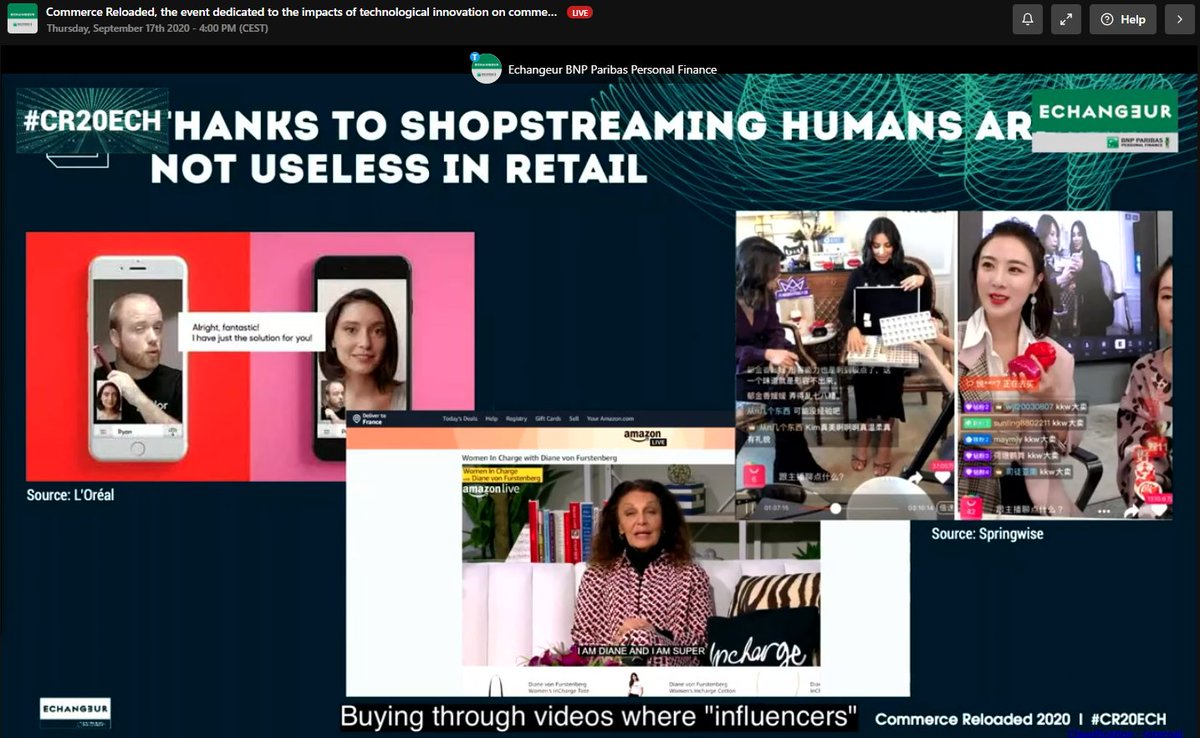Click Today's Deals in the Amazon screenshot
This screenshot has width=1200, height=738.
461,419
